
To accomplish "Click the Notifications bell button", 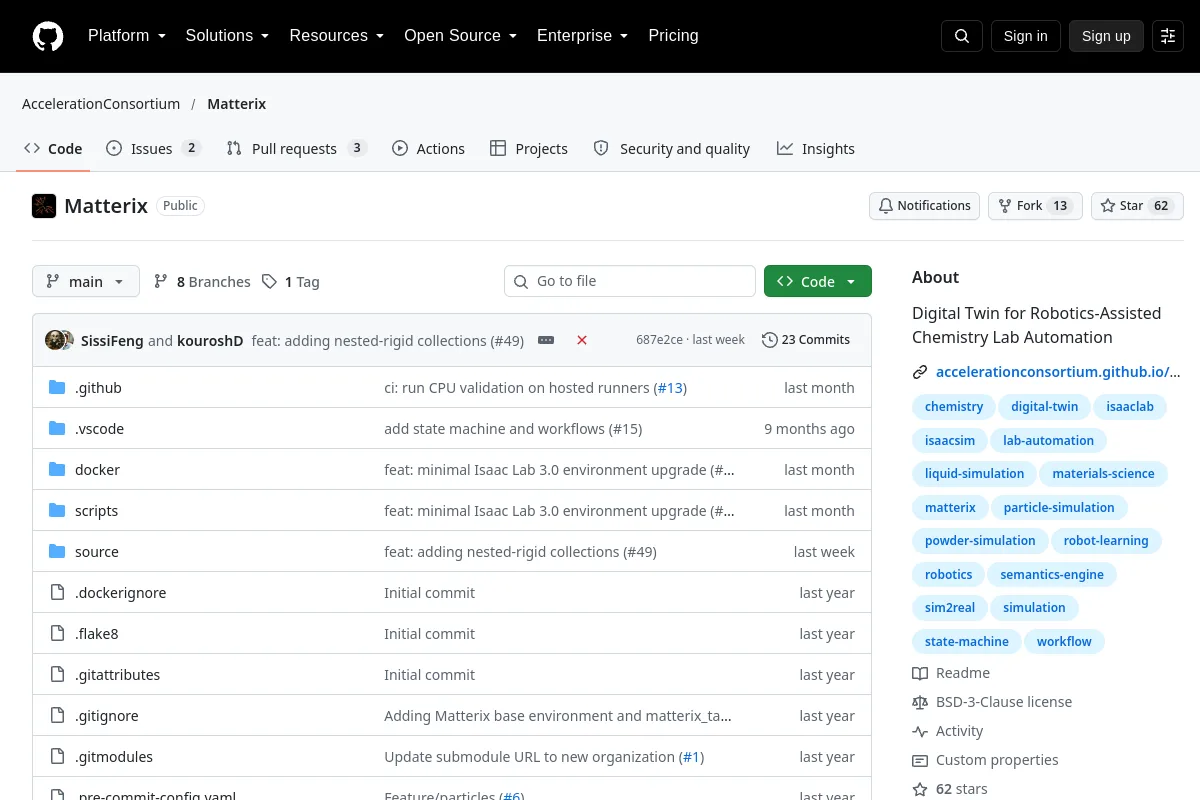I will [x=924, y=206].
